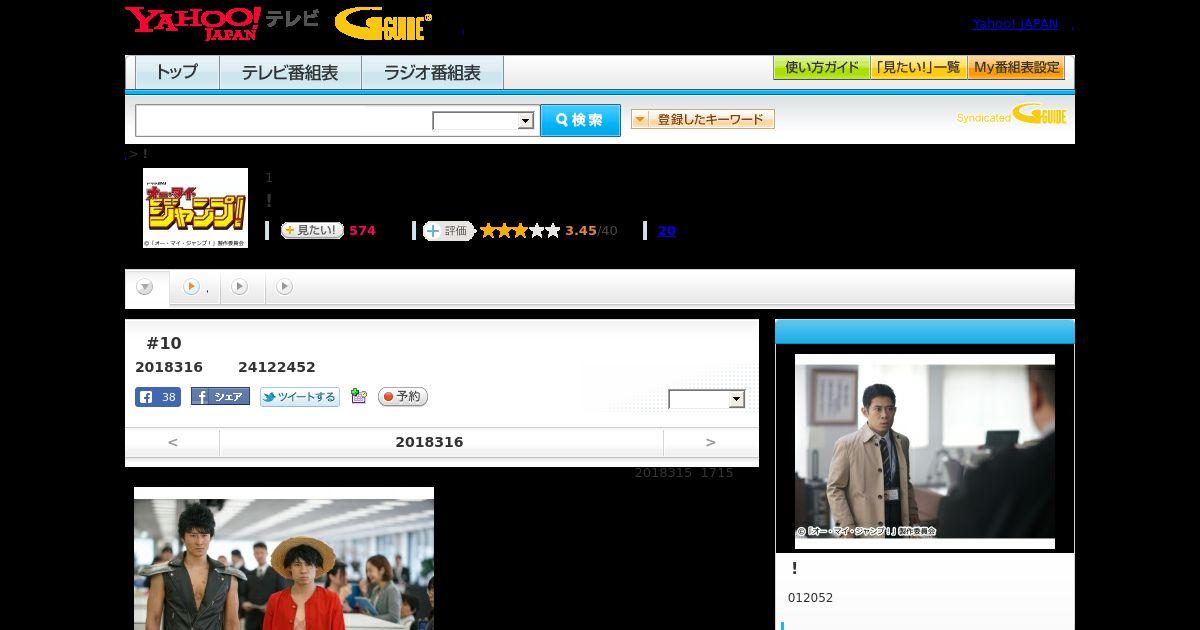The width and height of the screenshot is (1200, 630).
Task: Open My番組表設定
Action: [x=1016, y=68]
